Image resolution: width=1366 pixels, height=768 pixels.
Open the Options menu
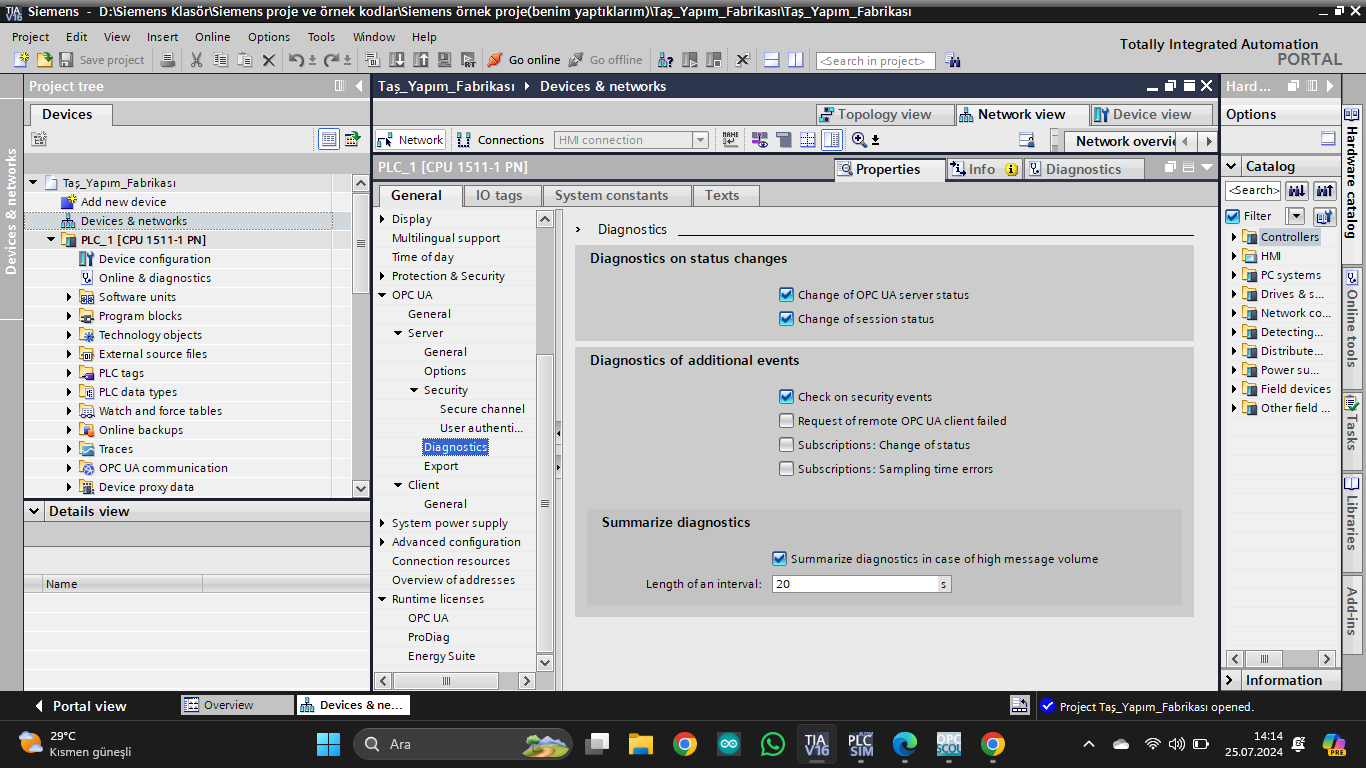coord(269,37)
